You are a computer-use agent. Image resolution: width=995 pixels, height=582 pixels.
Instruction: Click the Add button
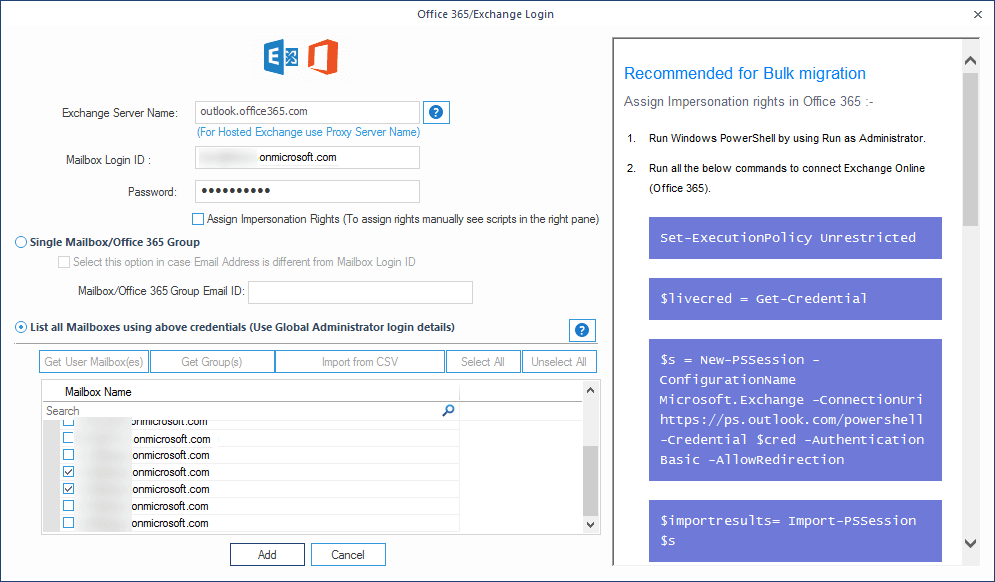pos(267,555)
